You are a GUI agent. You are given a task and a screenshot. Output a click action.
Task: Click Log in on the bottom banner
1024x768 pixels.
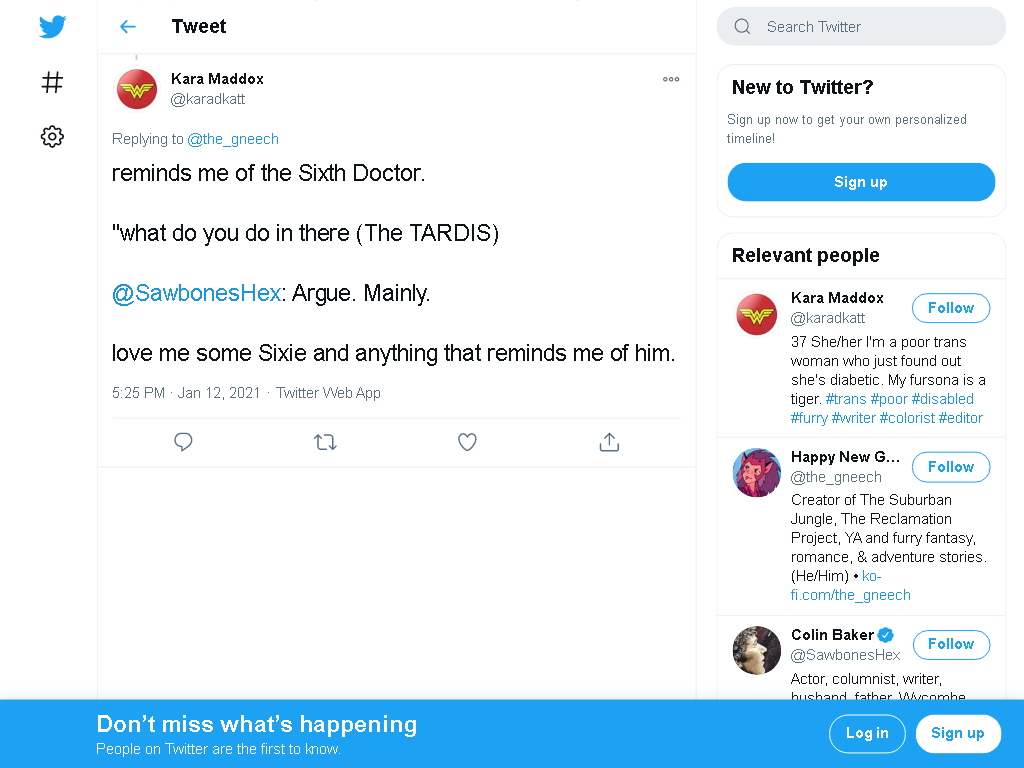pos(867,733)
